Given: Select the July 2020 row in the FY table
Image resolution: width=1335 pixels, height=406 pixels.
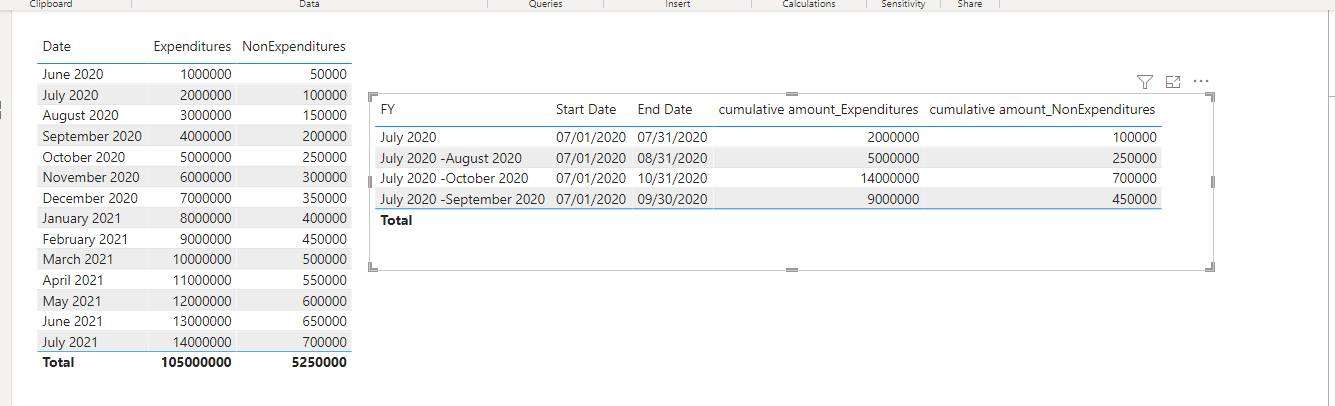Looking at the screenshot, I should 768,138.
